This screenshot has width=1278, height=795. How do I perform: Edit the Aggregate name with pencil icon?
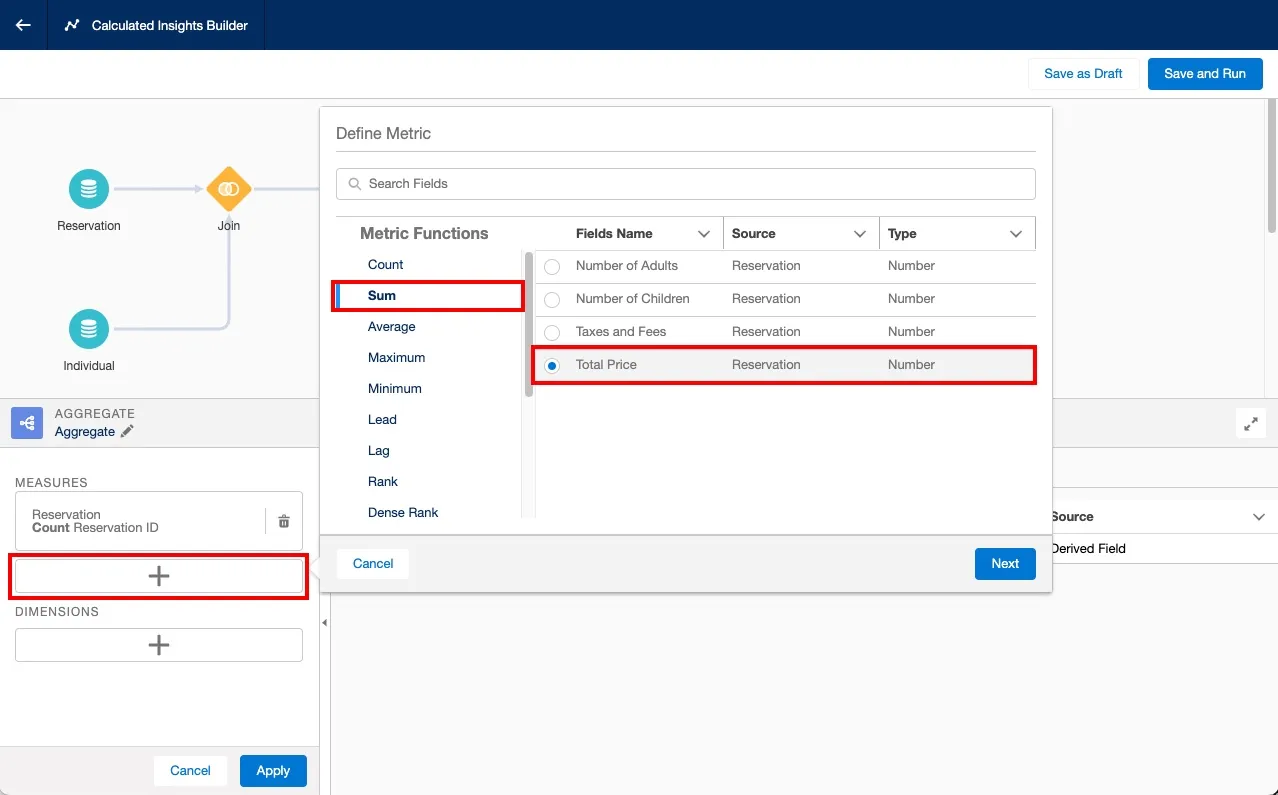[127, 432]
